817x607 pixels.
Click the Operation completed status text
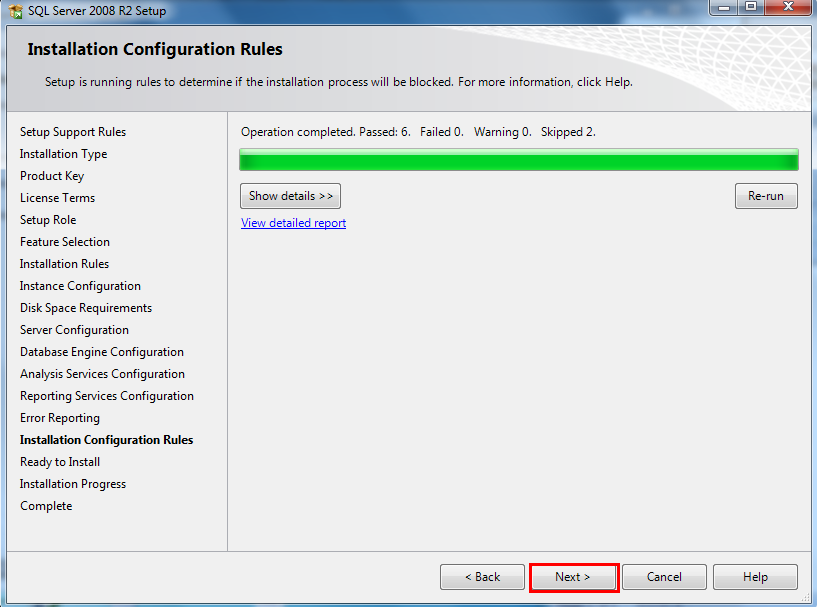point(418,132)
